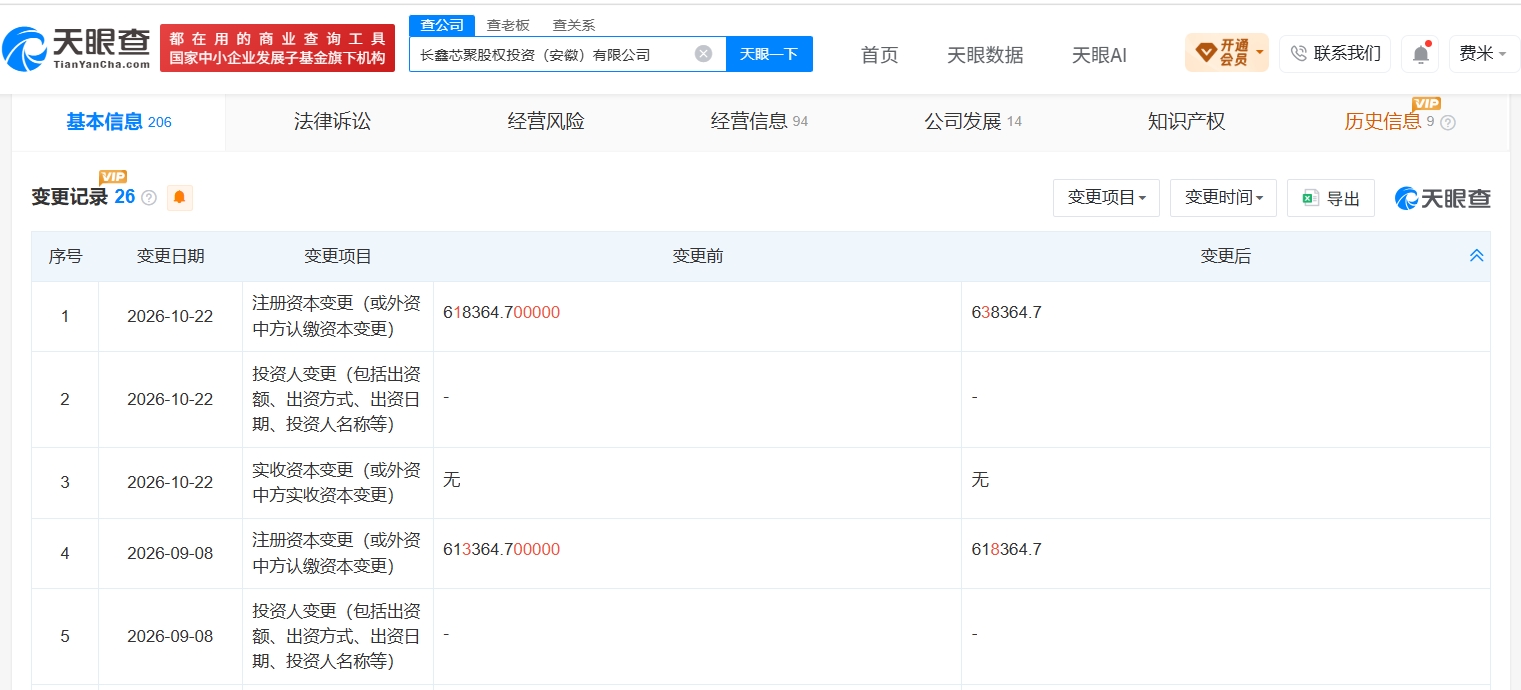Image resolution: width=1521 pixels, height=690 pixels.
Task: Open 天眼AI in top navigation
Action: click(x=1099, y=55)
